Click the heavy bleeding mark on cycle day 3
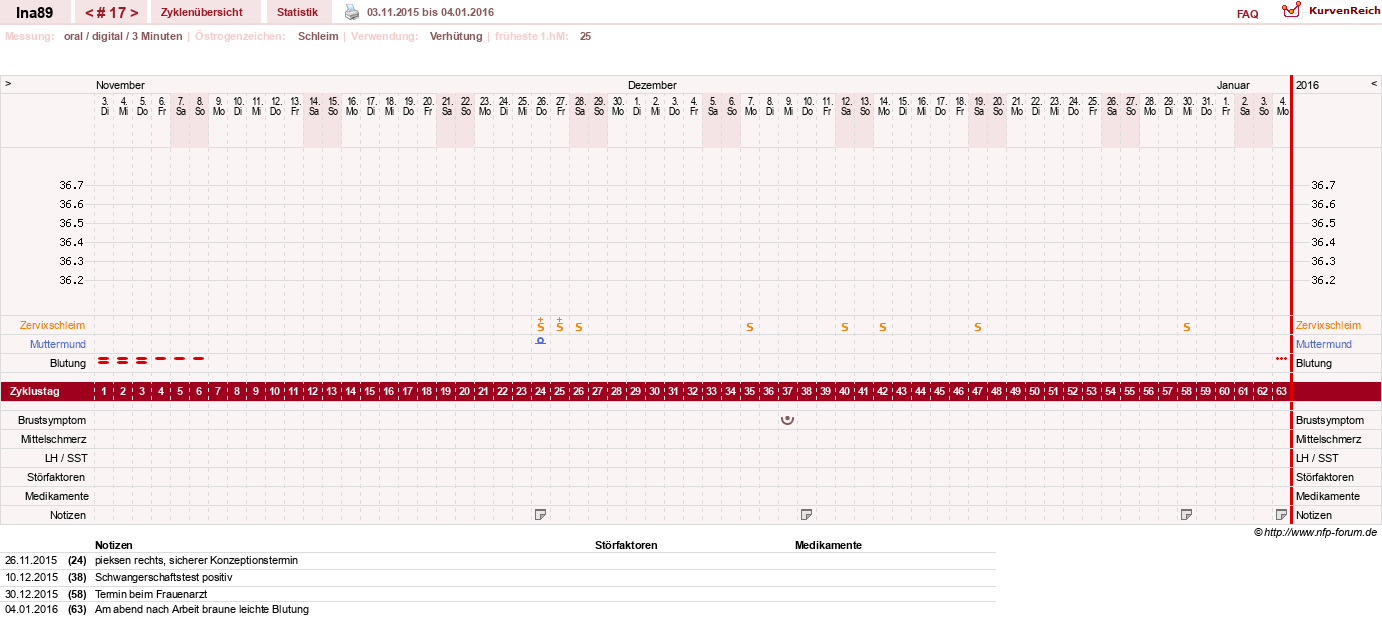Screen dimensions: 1382x644 point(141,361)
